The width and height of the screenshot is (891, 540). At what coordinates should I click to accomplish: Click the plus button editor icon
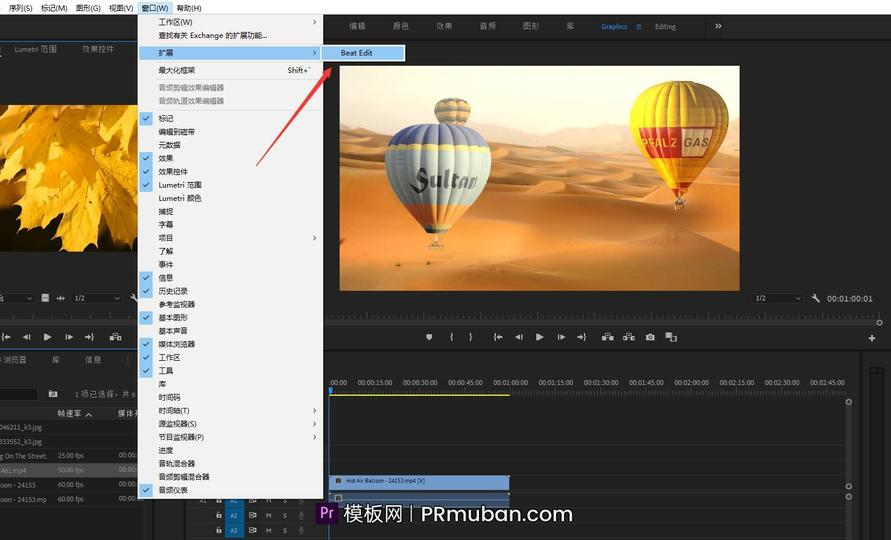[x=872, y=338]
